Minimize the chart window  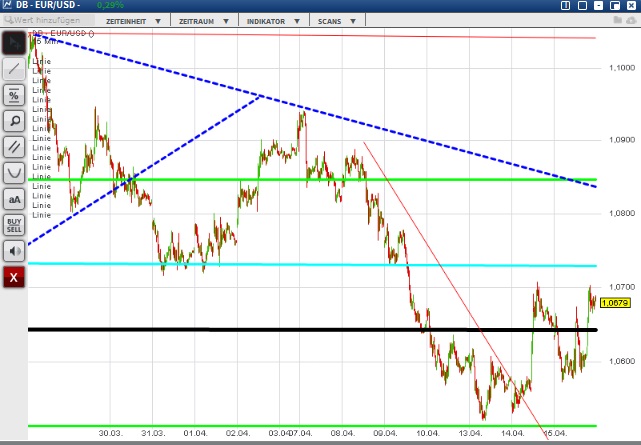click(598, 5)
